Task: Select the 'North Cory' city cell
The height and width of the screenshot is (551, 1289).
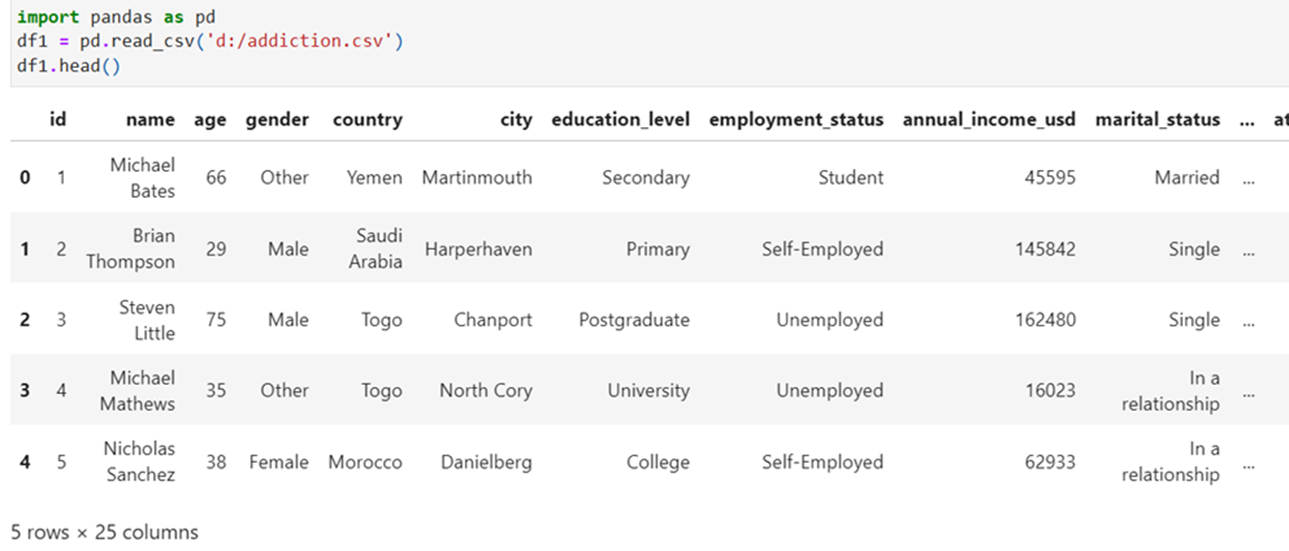Action: (x=486, y=391)
